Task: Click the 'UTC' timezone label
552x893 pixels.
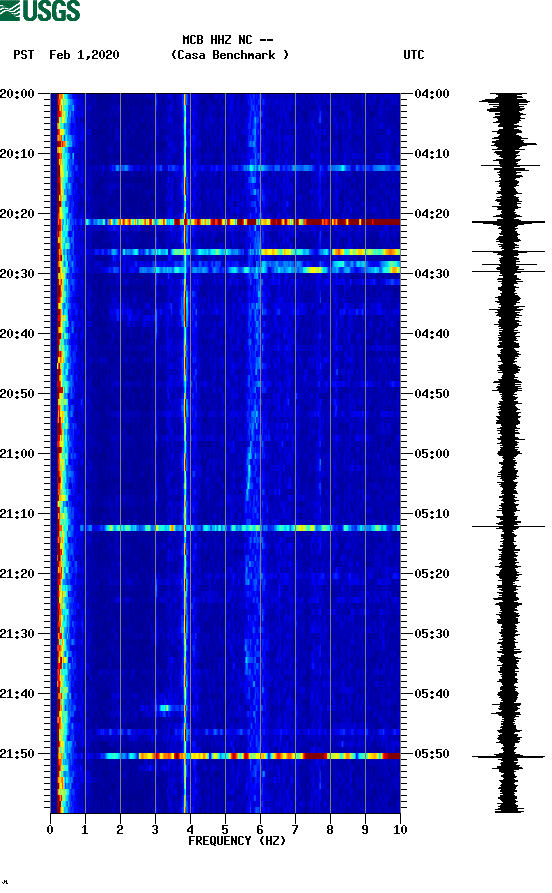Action: [414, 55]
